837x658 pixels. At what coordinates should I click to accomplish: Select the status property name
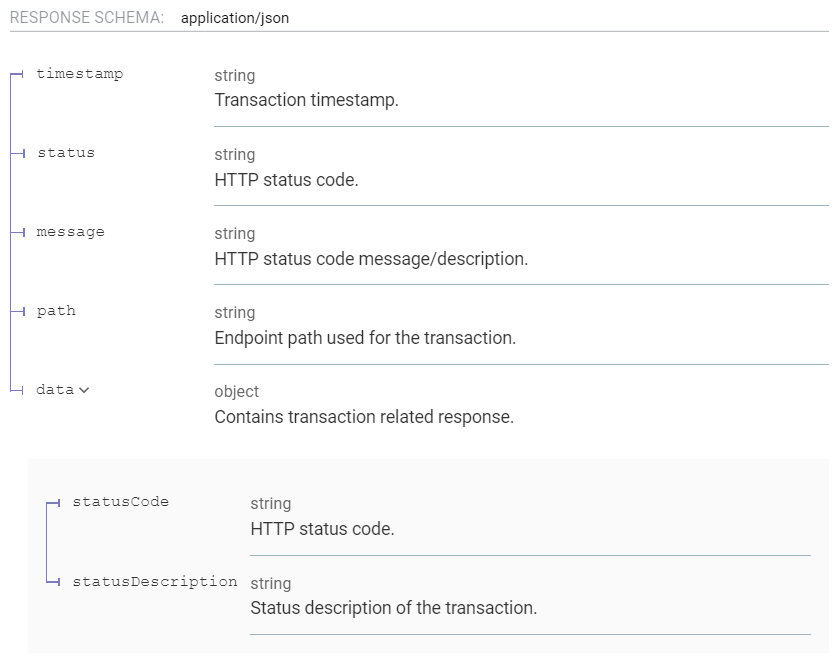pyautogui.click(x=64, y=153)
